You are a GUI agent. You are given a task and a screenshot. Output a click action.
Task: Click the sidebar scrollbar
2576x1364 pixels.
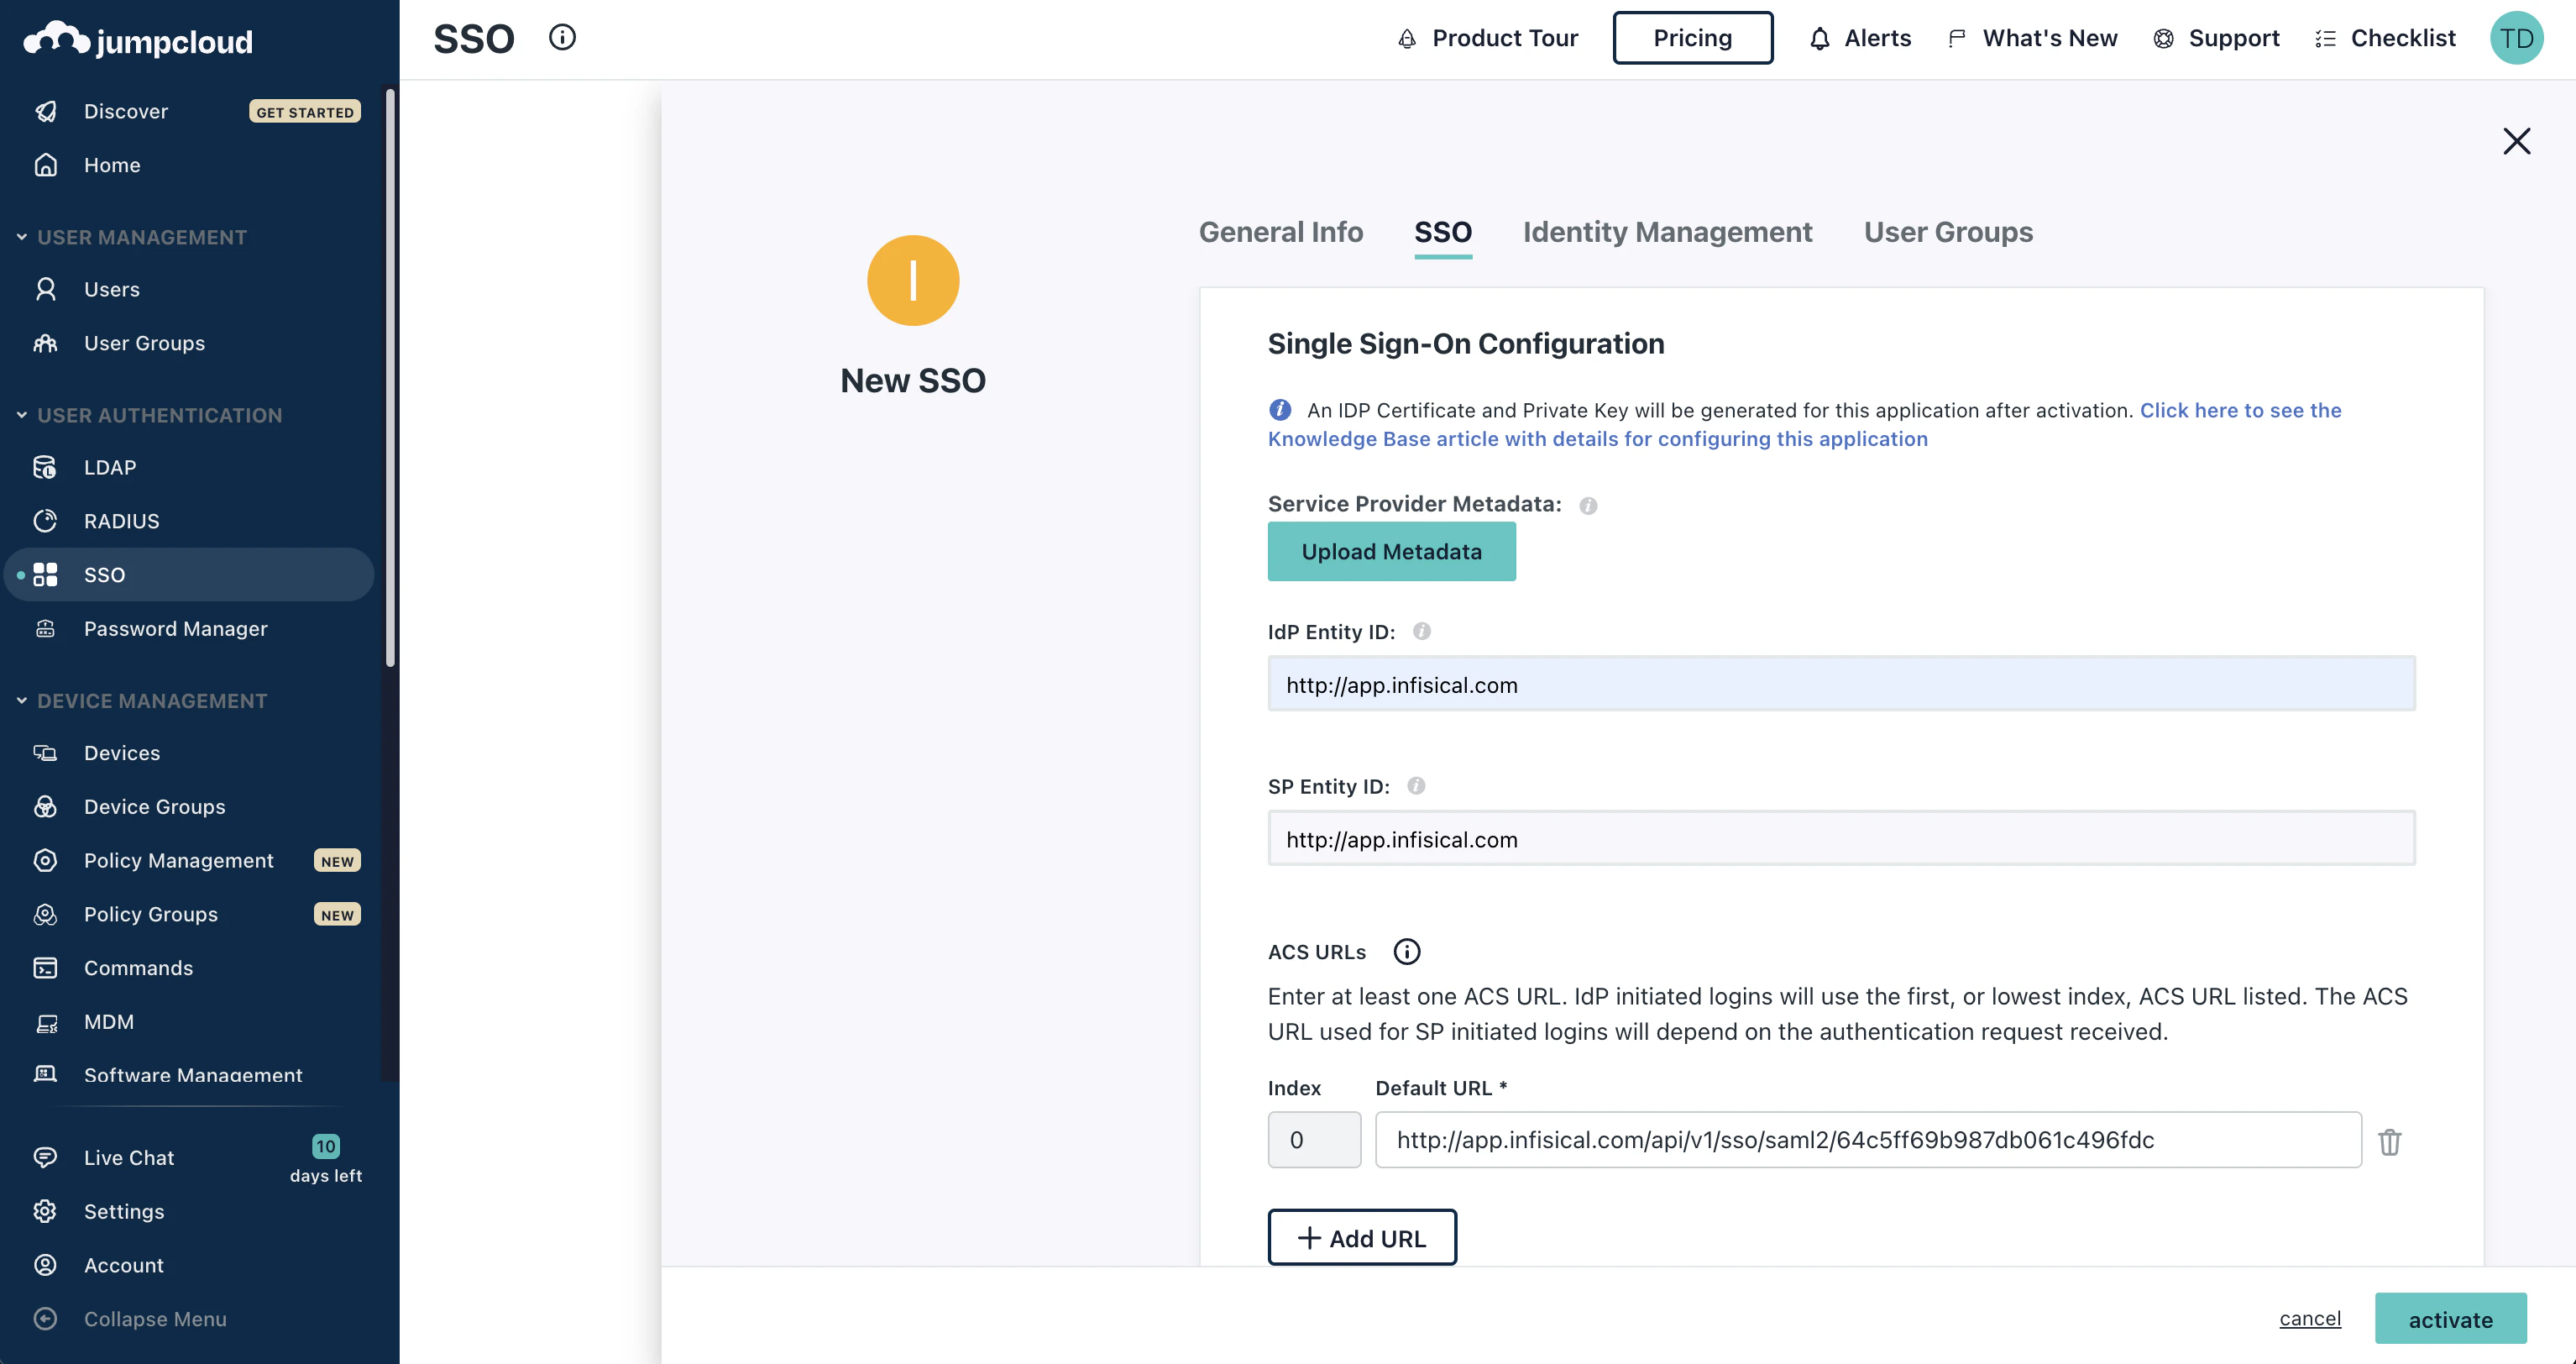[390, 378]
